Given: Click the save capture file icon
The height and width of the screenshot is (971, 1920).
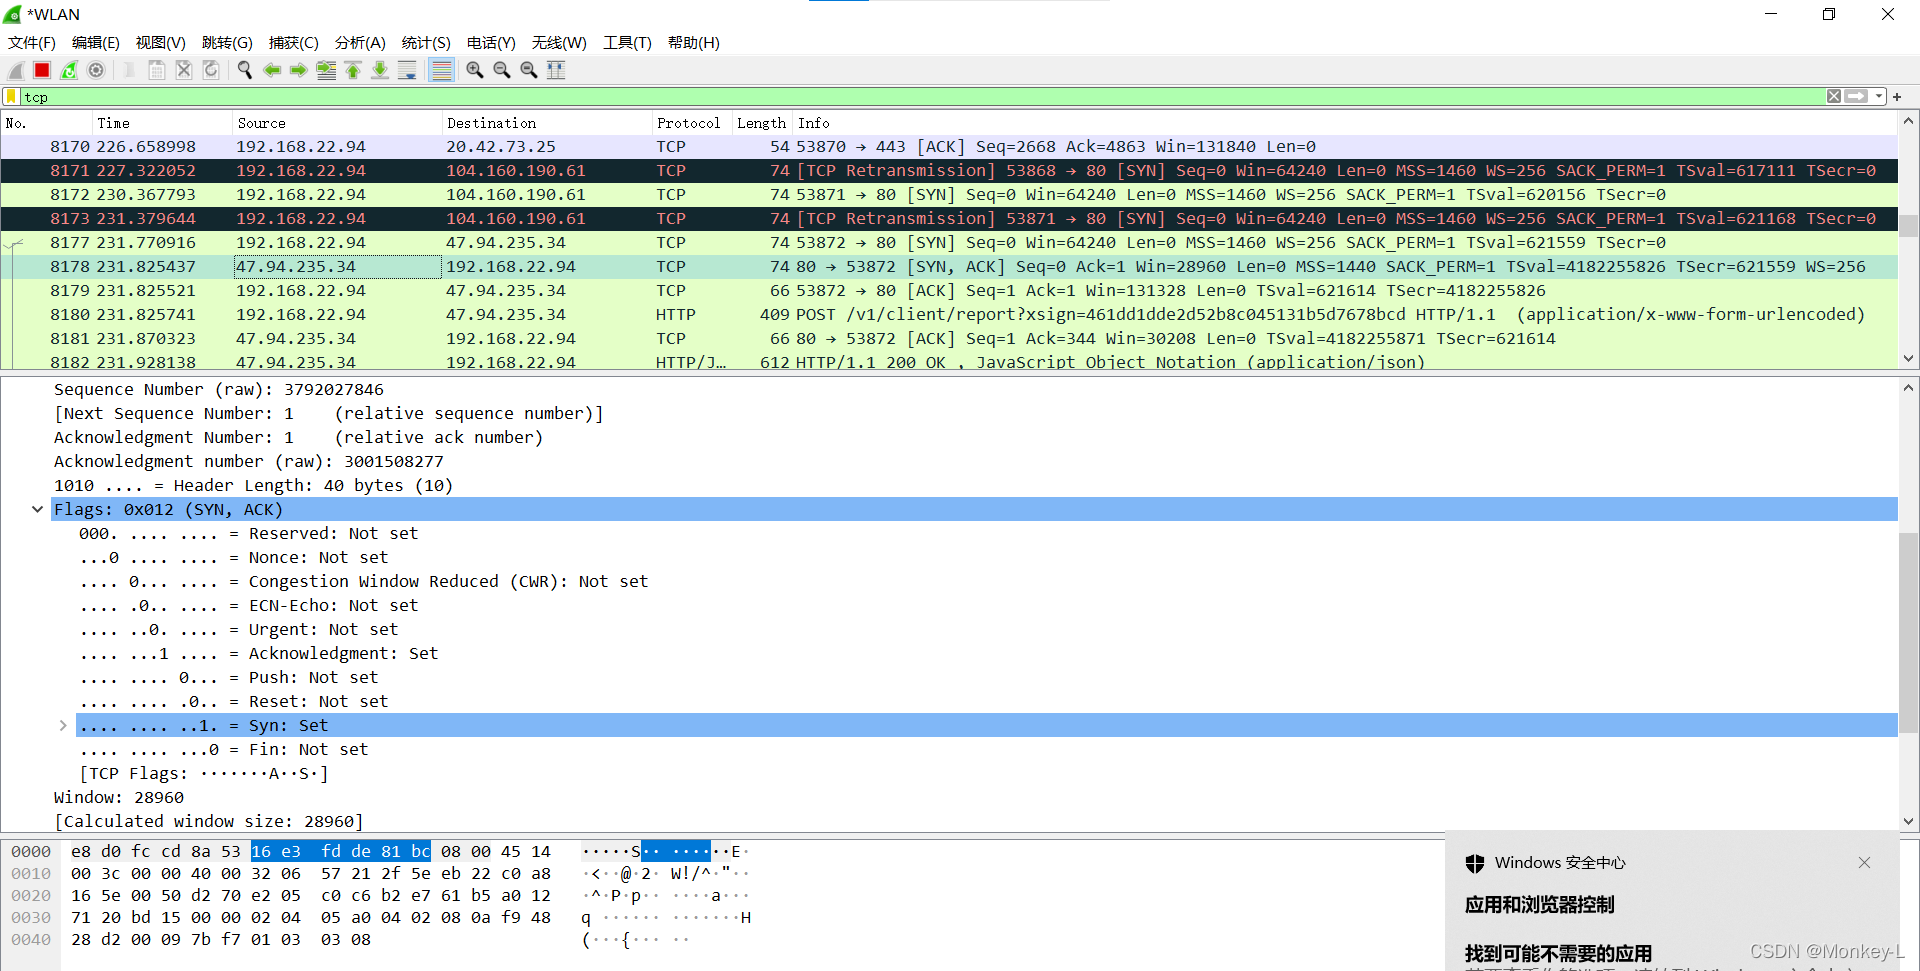Looking at the screenshot, I should pyautogui.click(x=157, y=70).
